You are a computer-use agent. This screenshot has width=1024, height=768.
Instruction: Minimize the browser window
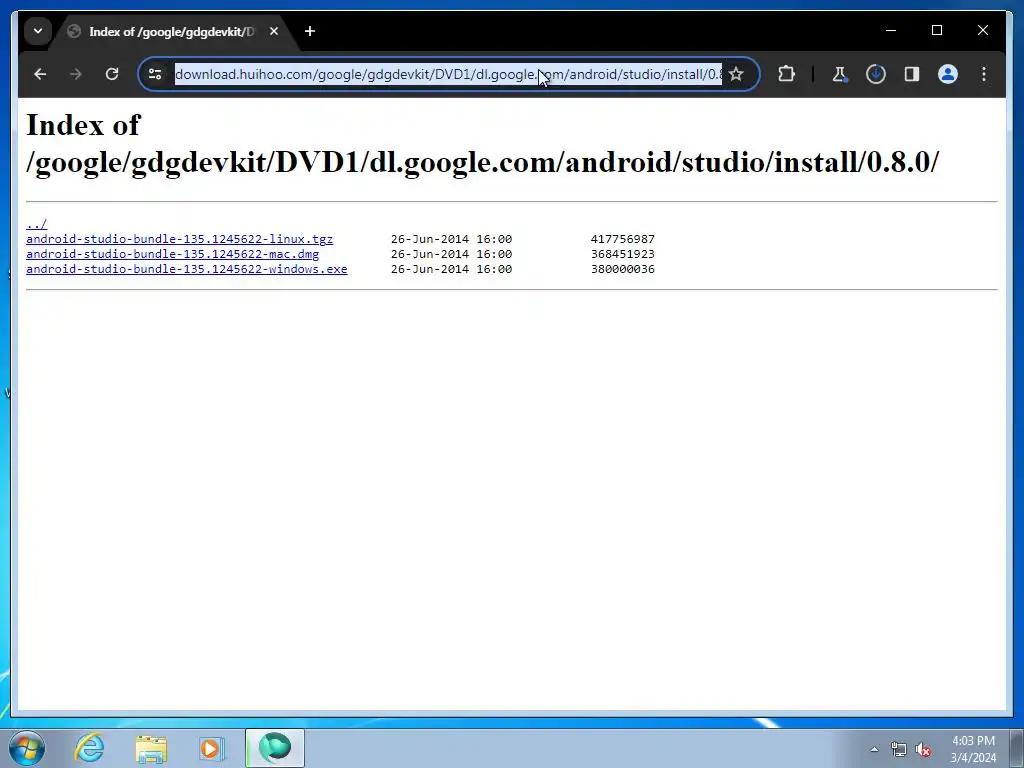point(891,30)
